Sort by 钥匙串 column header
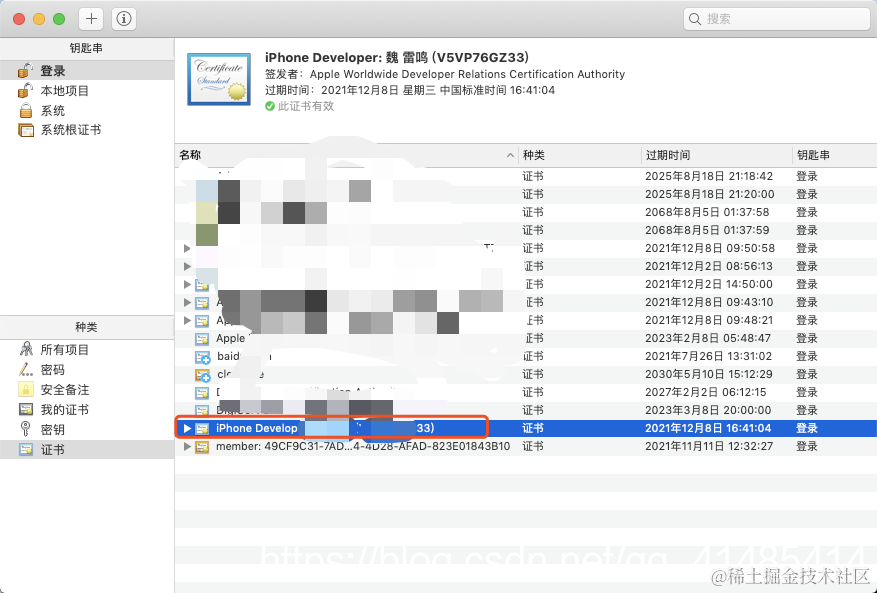The height and width of the screenshot is (593, 877). [834, 155]
